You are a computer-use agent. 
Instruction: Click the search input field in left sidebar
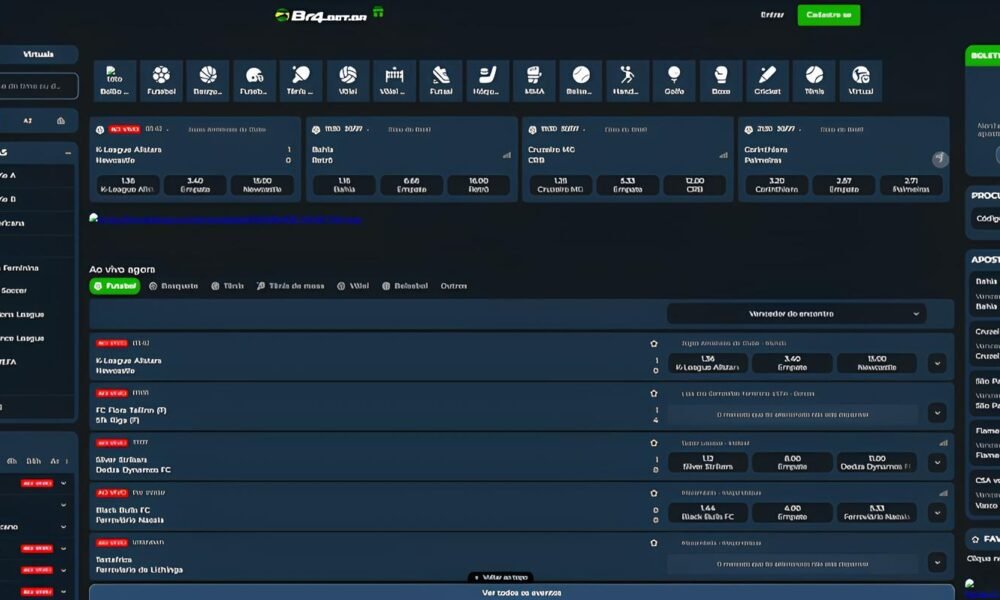pos(38,86)
